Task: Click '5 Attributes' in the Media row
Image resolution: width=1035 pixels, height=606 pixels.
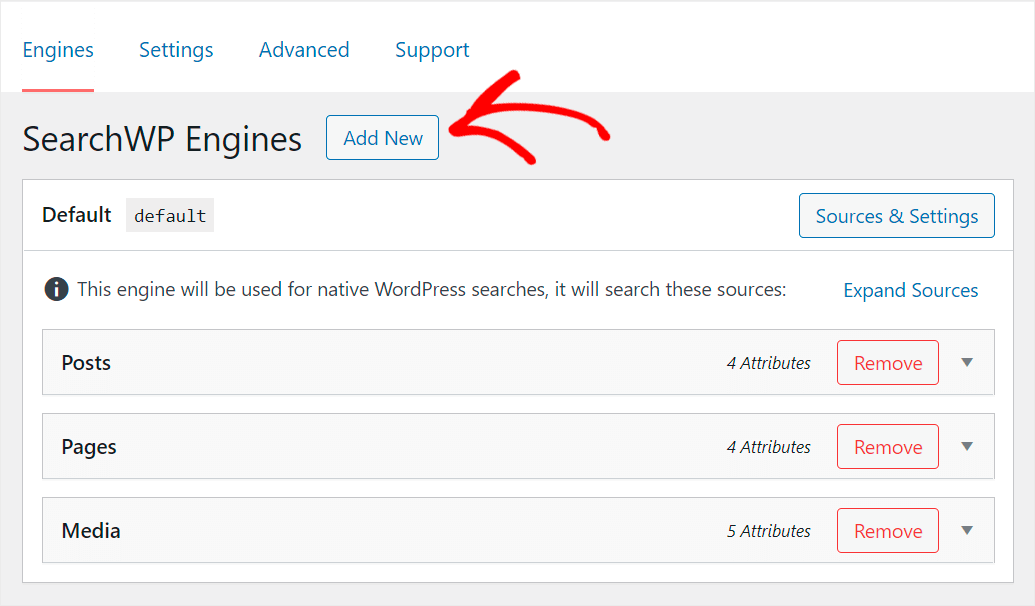Action: (x=768, y=531)
